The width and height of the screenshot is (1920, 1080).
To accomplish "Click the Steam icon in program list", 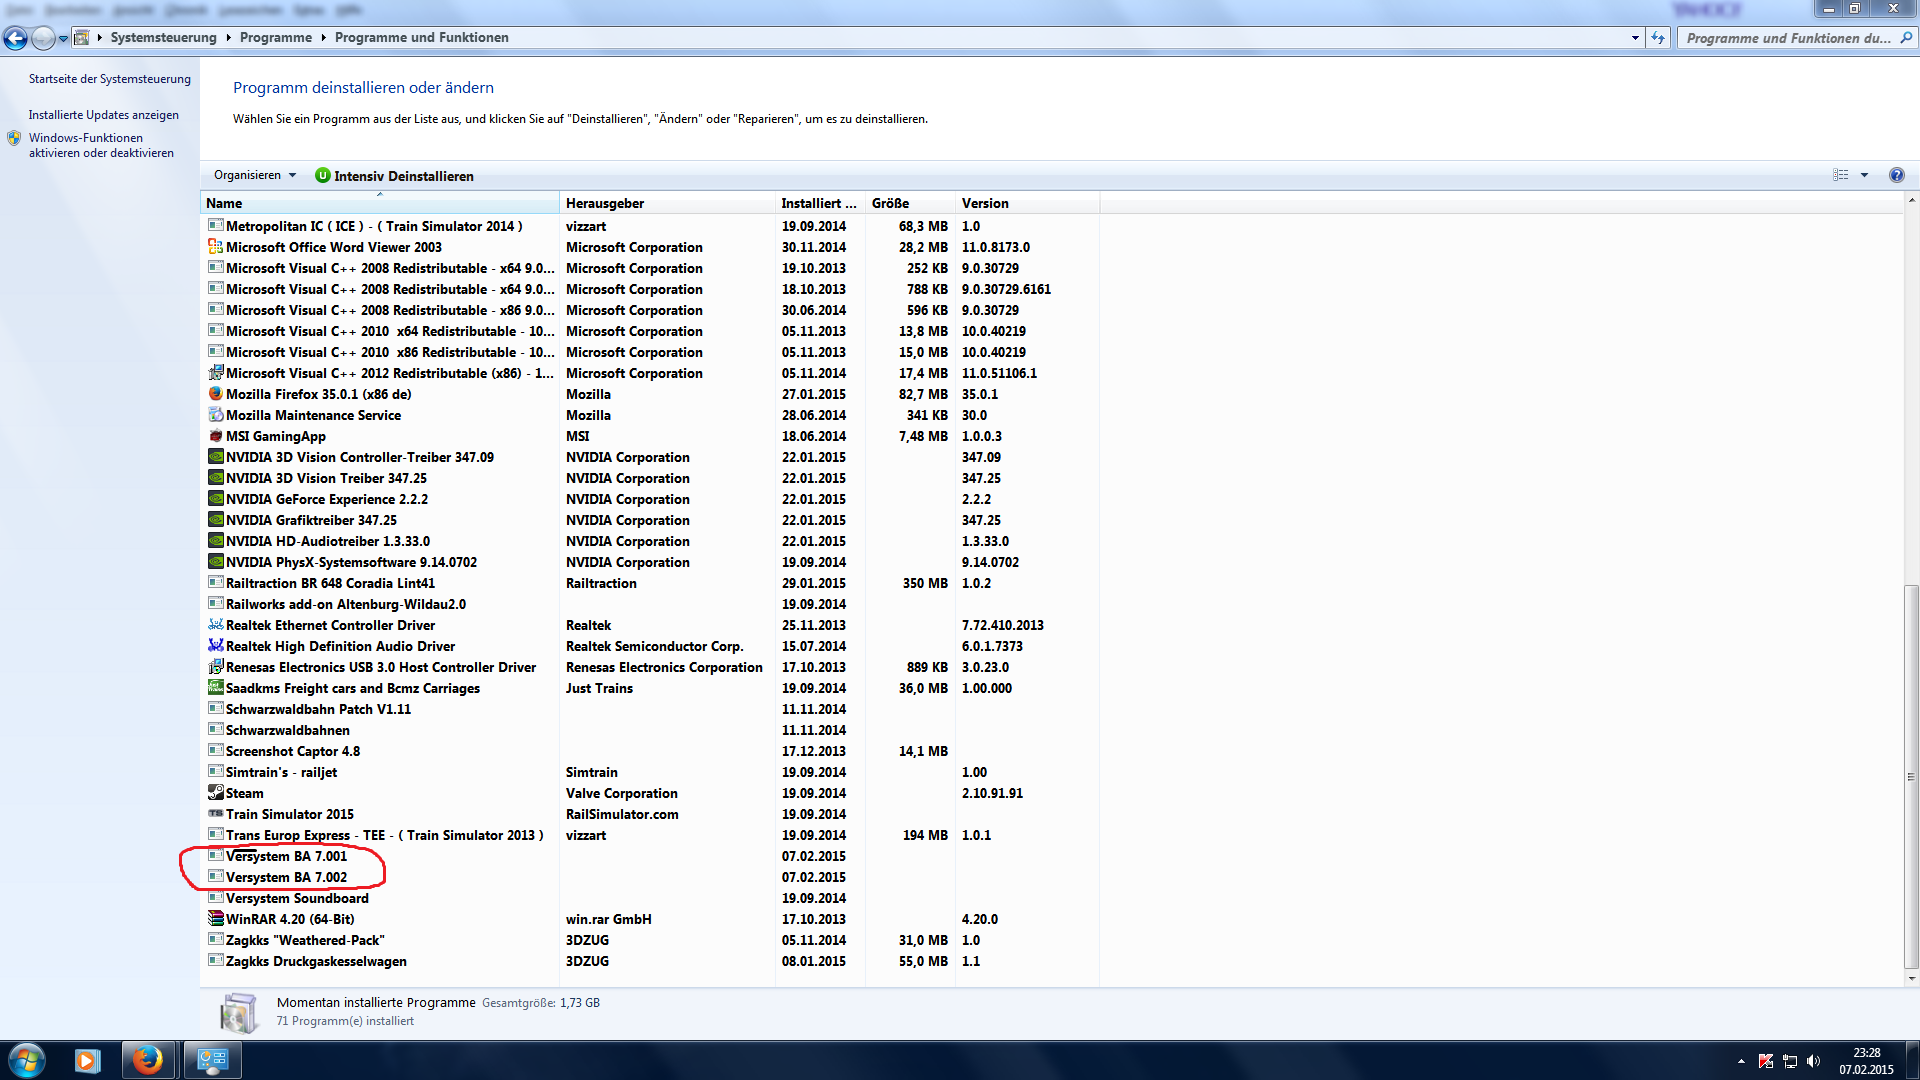I will [215, 793].
